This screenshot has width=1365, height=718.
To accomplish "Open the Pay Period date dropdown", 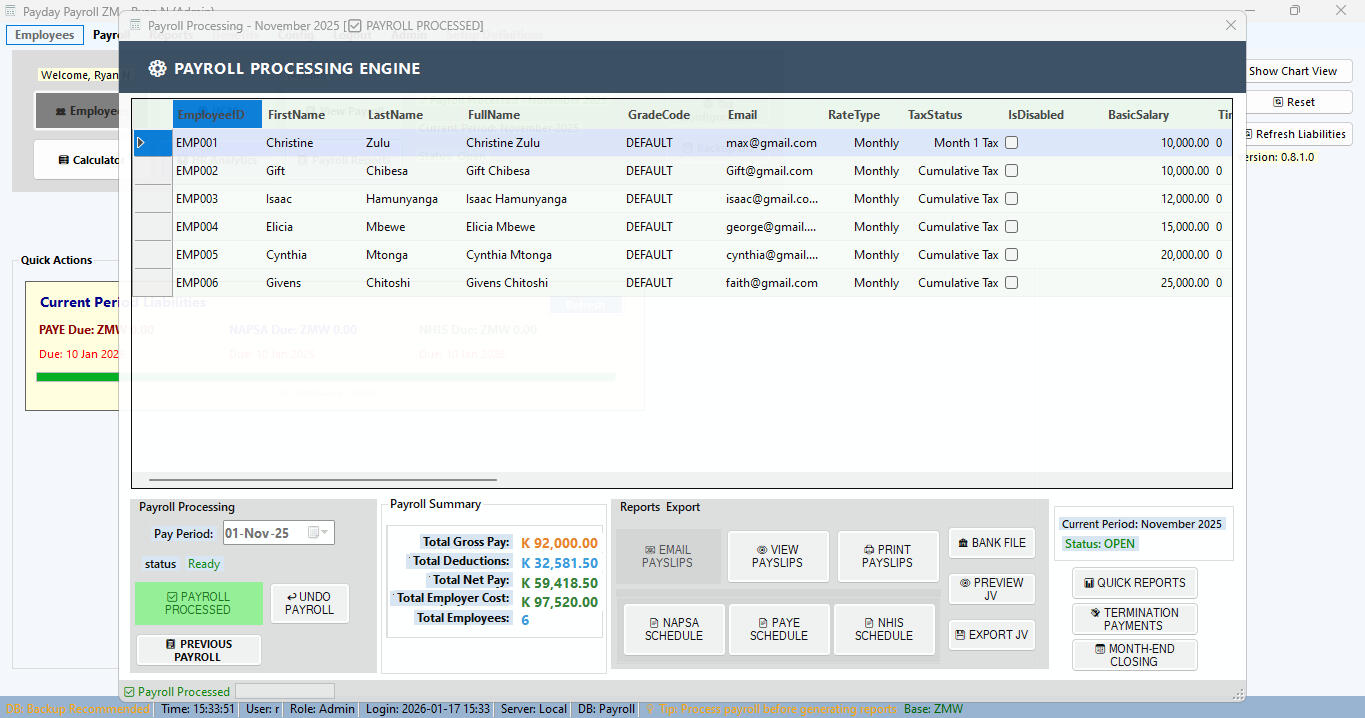I will (320, 533).
